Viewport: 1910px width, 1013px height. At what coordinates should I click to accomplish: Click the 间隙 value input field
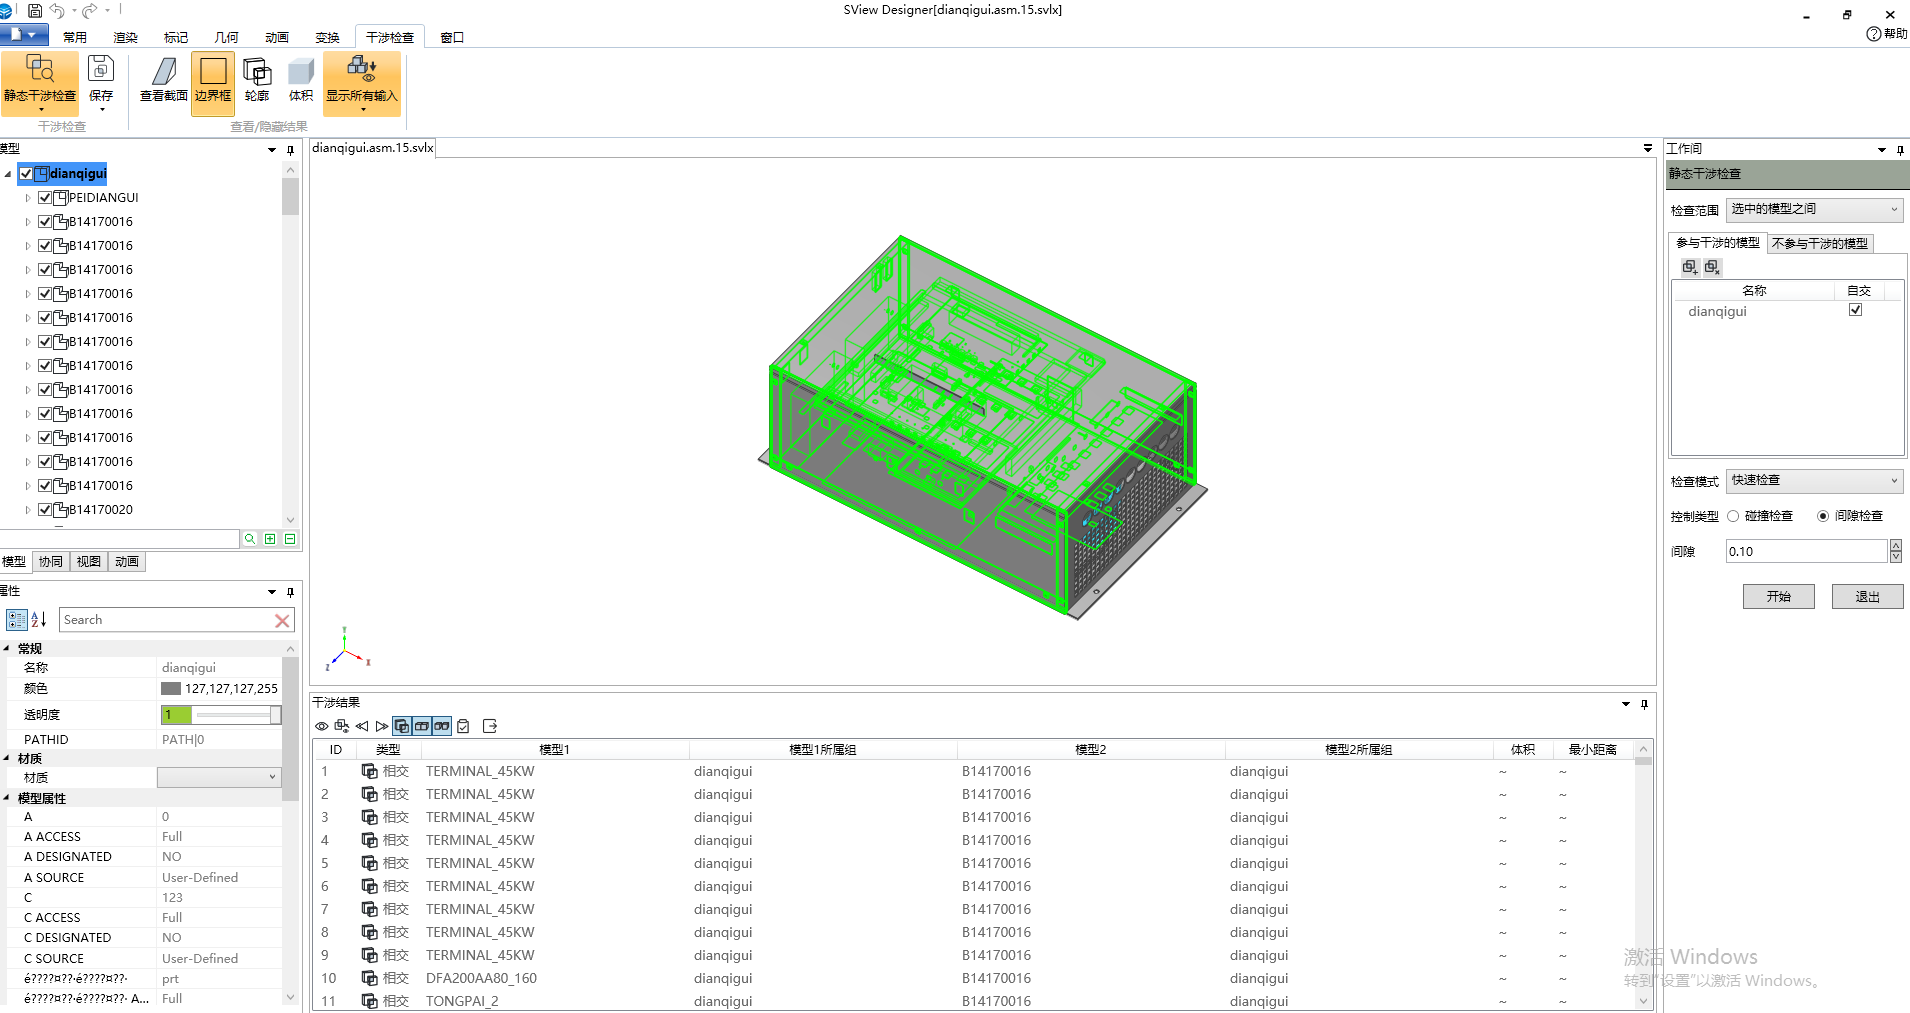tap(1806, 551)
